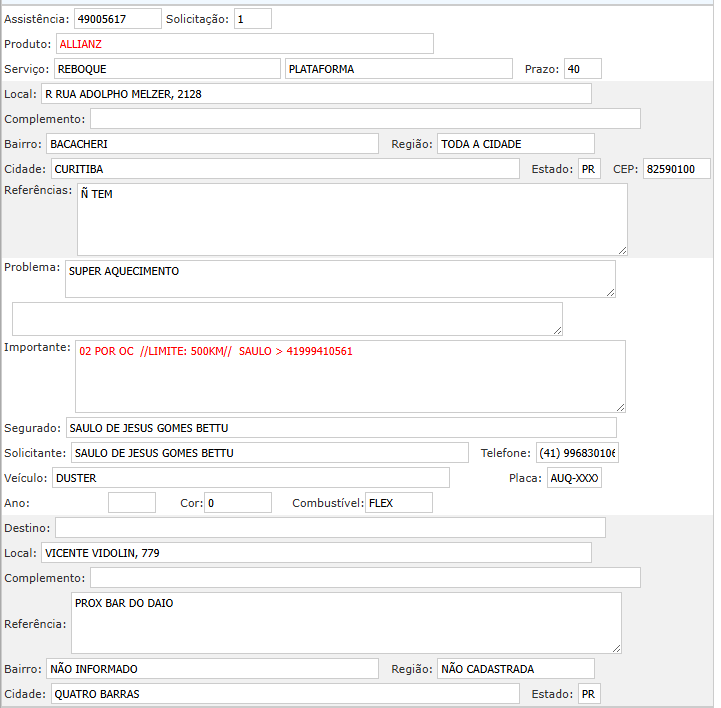This screenshot has height=708, width=721.
Task: Click the empty text area below Problema
Action: click(287, 319)
